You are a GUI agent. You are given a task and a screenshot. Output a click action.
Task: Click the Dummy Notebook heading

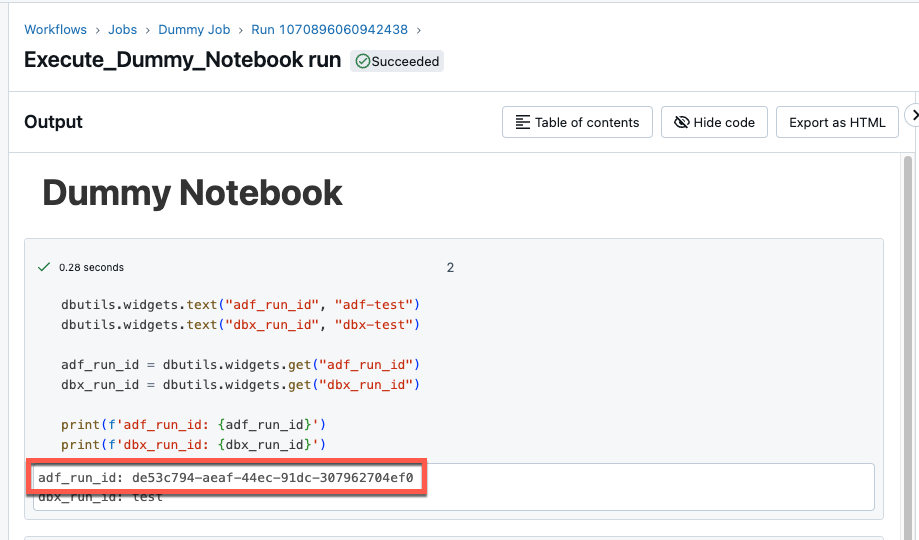(x=192, y=193)
